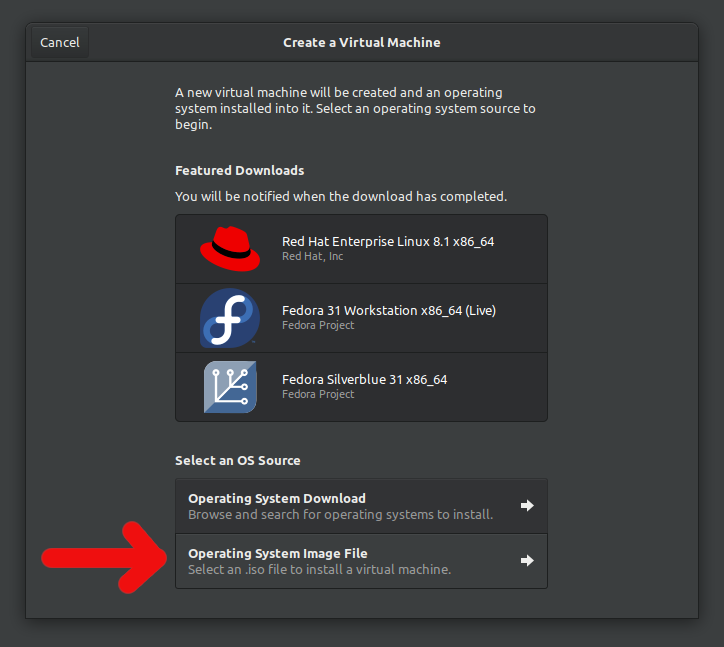Click 'Select an .iso file' description text
Viewport: 724px width, 647px height.
pos(319,570)
